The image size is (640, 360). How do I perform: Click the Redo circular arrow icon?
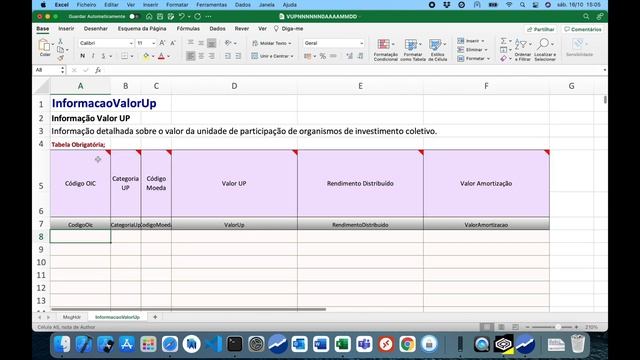pyautogui.click(x=198, y=16)
